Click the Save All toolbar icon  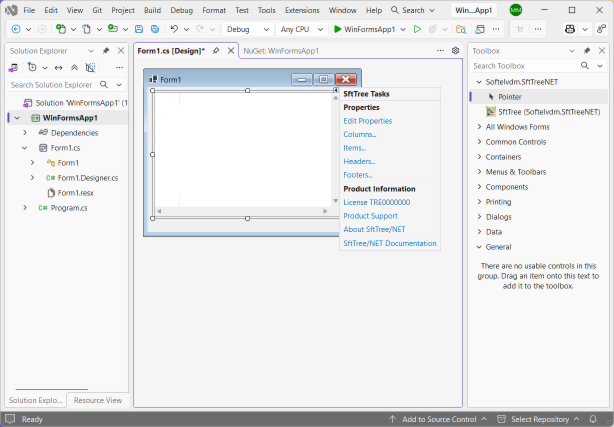[155, 29]
